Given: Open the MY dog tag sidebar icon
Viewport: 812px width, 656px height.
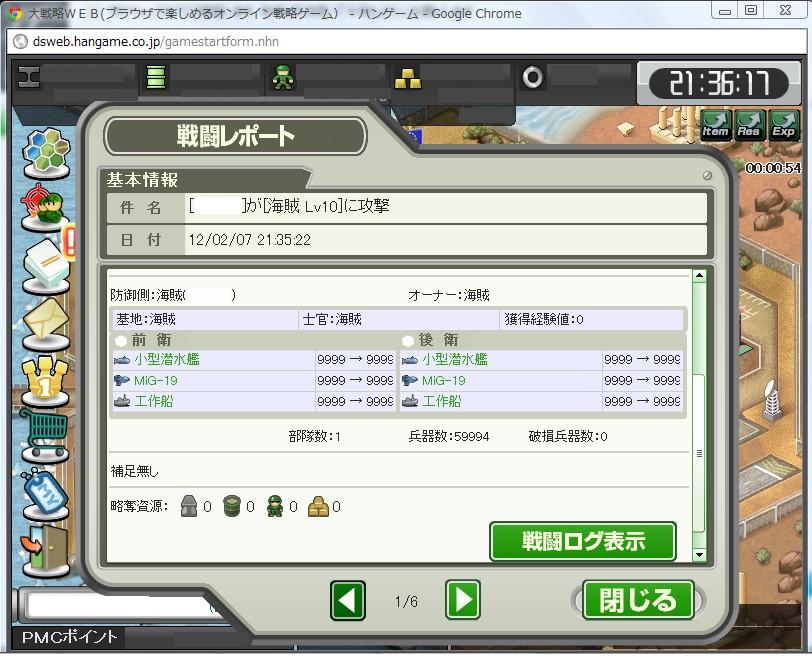Looking at the screenshot, I should [x=46, y=494].
